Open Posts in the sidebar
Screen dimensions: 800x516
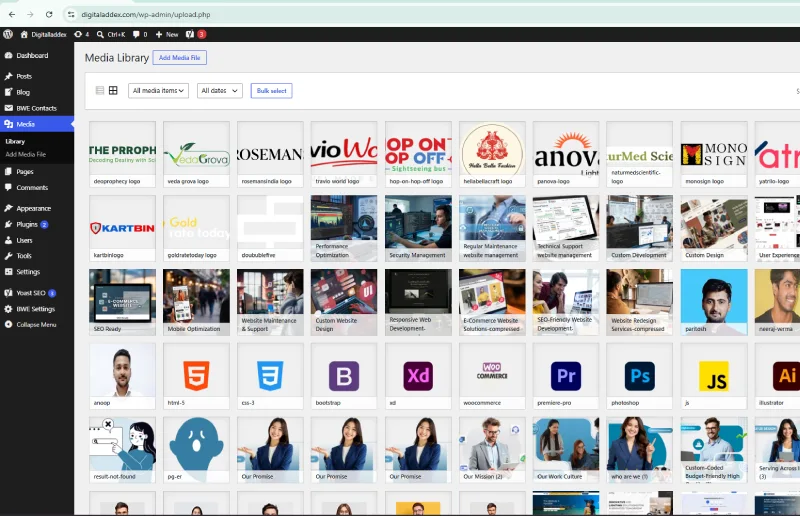coord(24,76)
